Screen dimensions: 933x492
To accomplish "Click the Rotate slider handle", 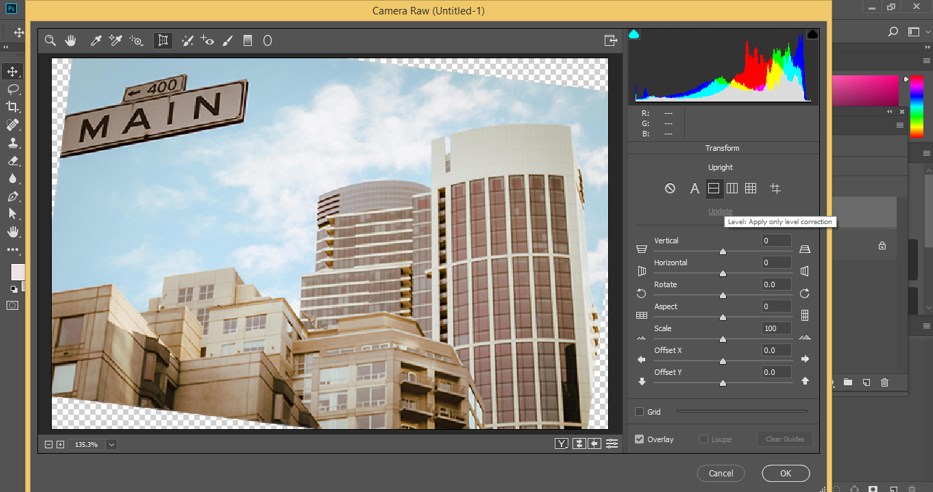I will (x=723, y=297).
